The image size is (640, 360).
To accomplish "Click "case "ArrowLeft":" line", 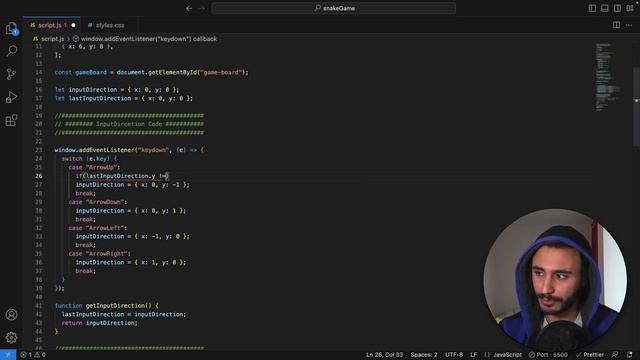I will pos(98,228).
